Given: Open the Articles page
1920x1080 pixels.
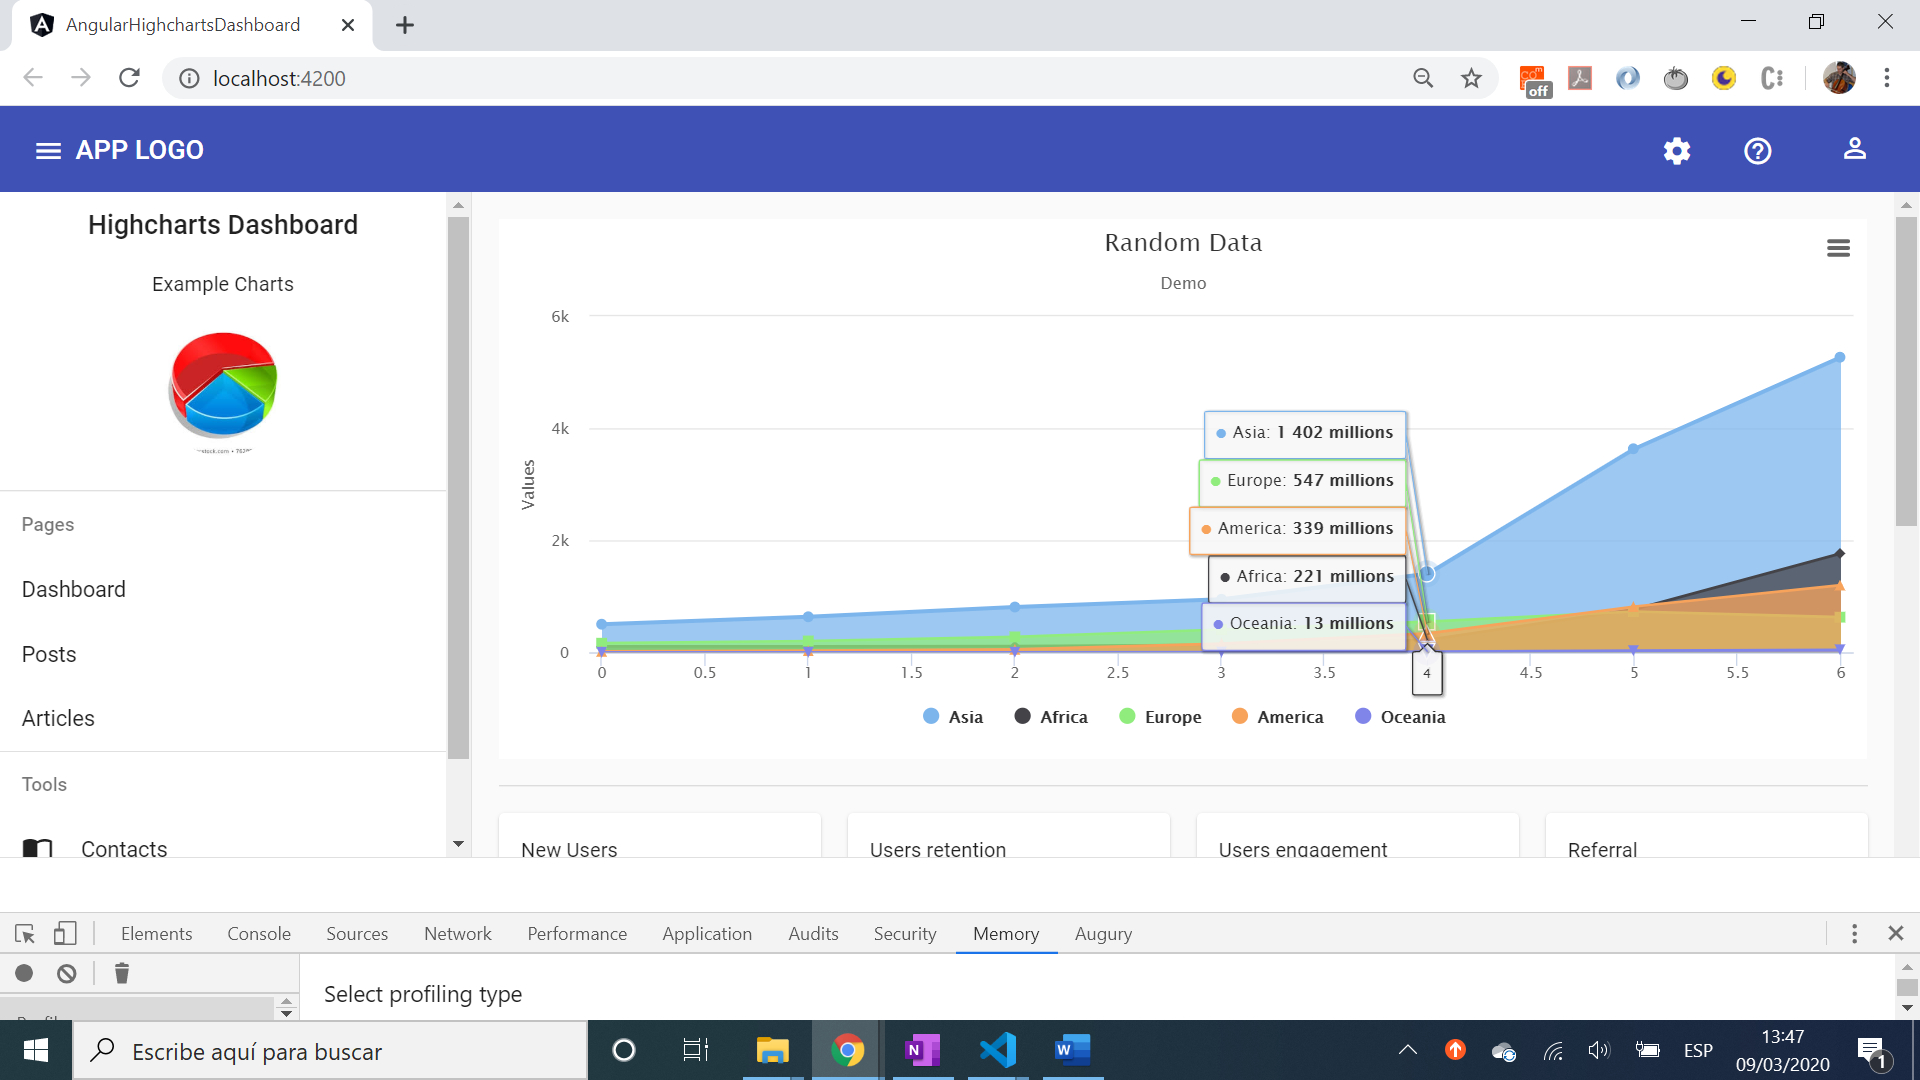Looking at the screenshot, I should click(x=57, y=719).
